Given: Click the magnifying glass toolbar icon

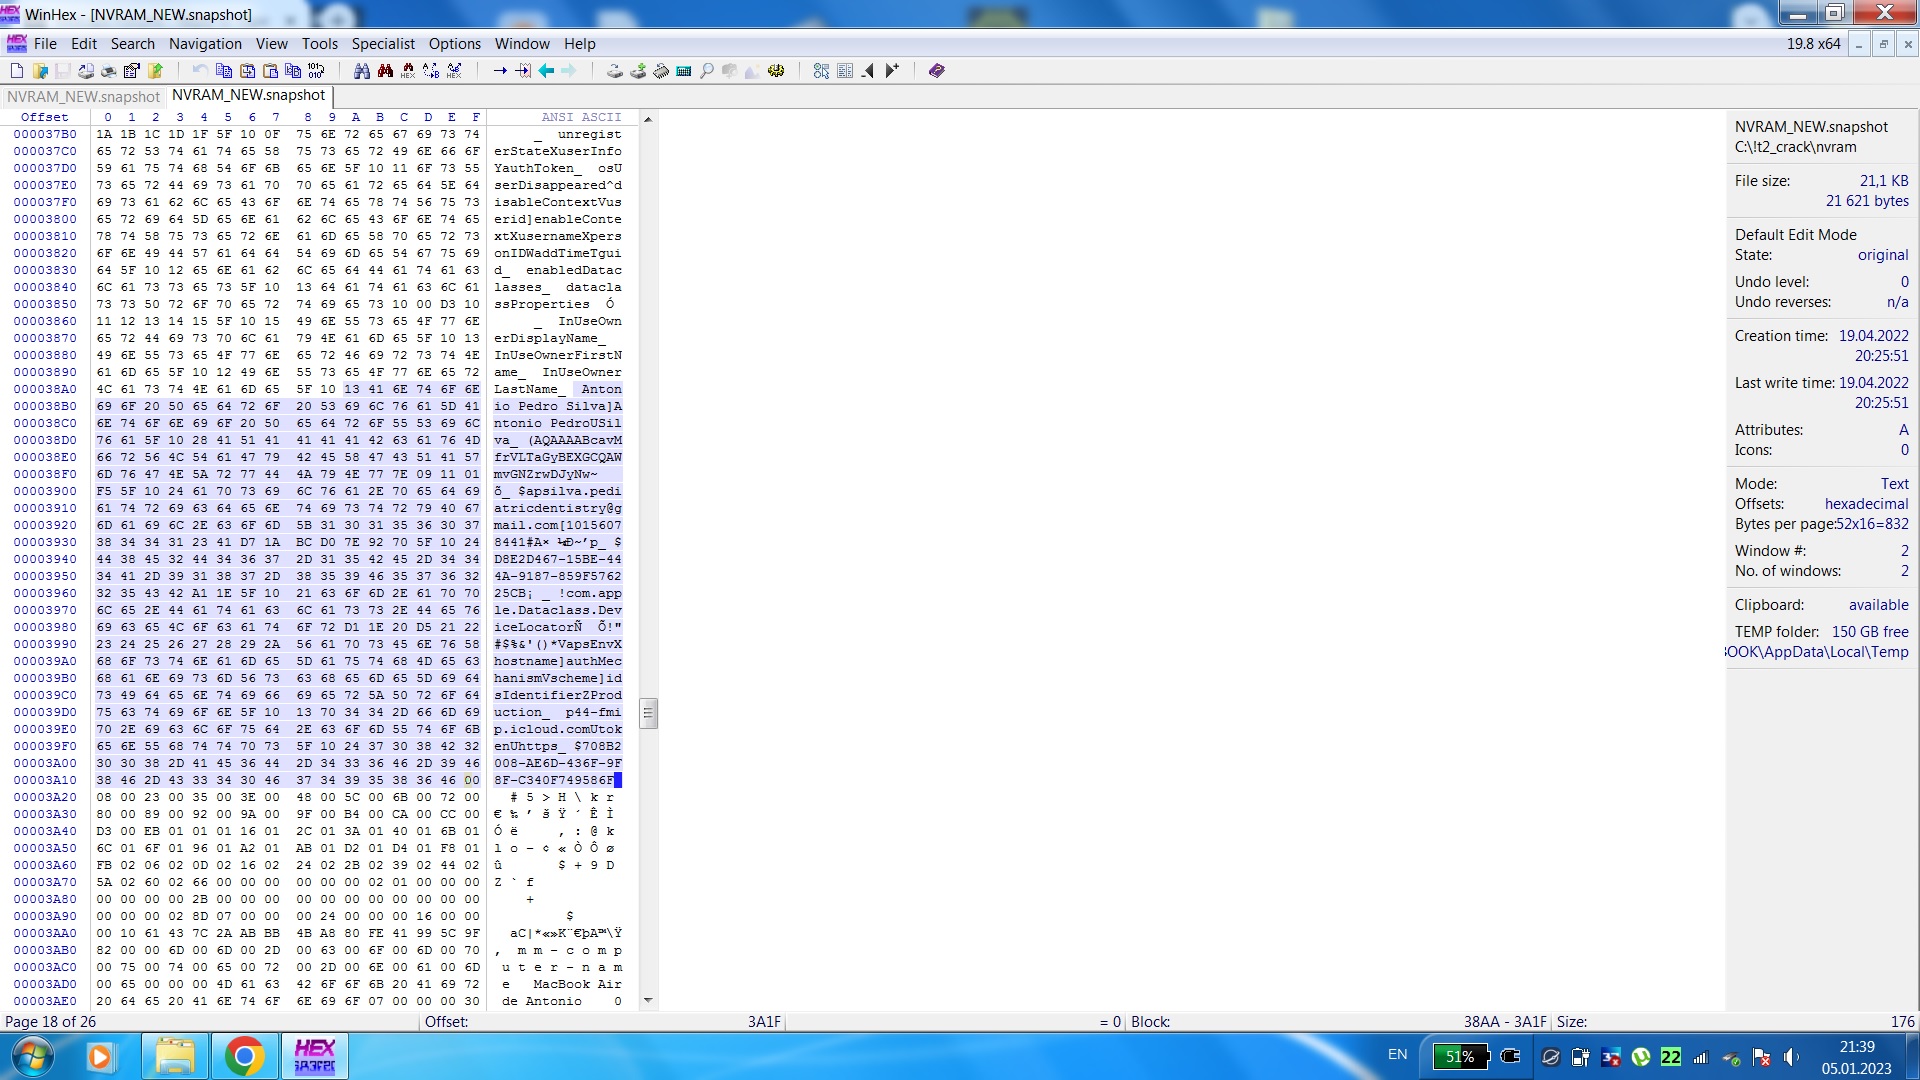Looking at the screenshot, I should (707, 71).
